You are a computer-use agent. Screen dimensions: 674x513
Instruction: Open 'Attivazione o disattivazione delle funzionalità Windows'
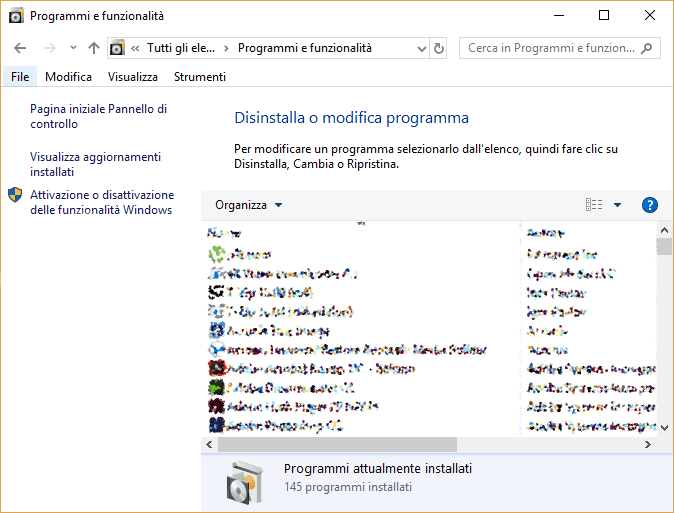(102, 202)
